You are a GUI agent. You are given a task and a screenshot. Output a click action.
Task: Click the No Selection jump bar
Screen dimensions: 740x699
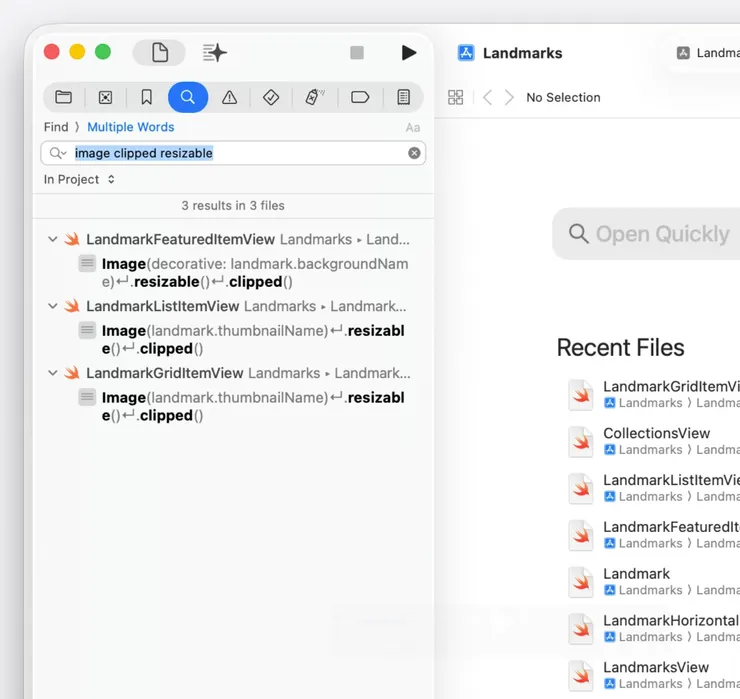563,97
